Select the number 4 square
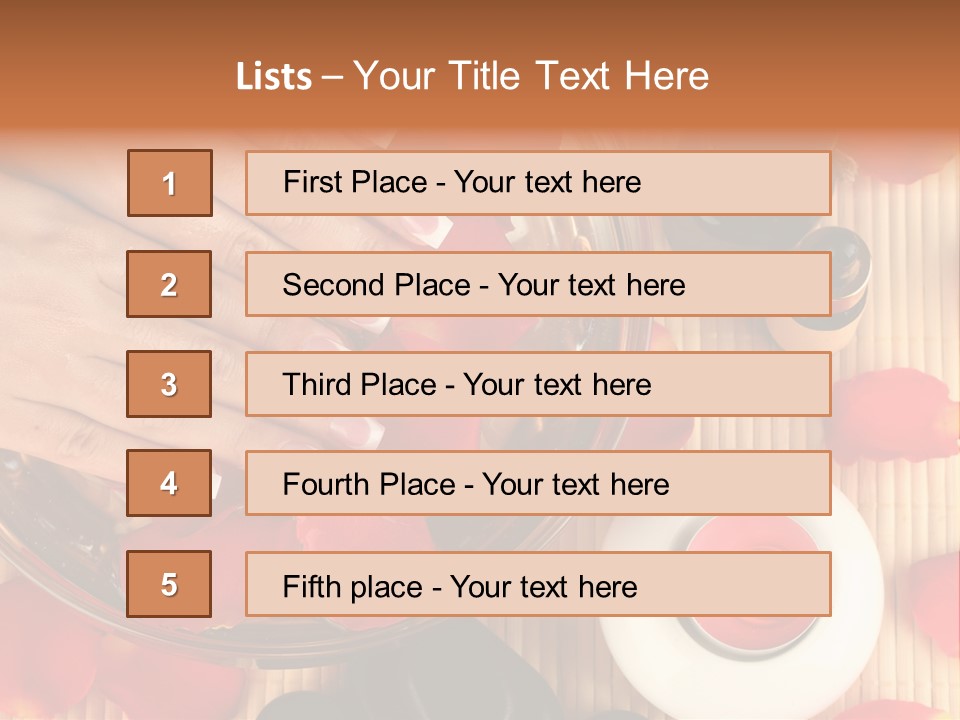960x720 pixels. tap(169, 483)
